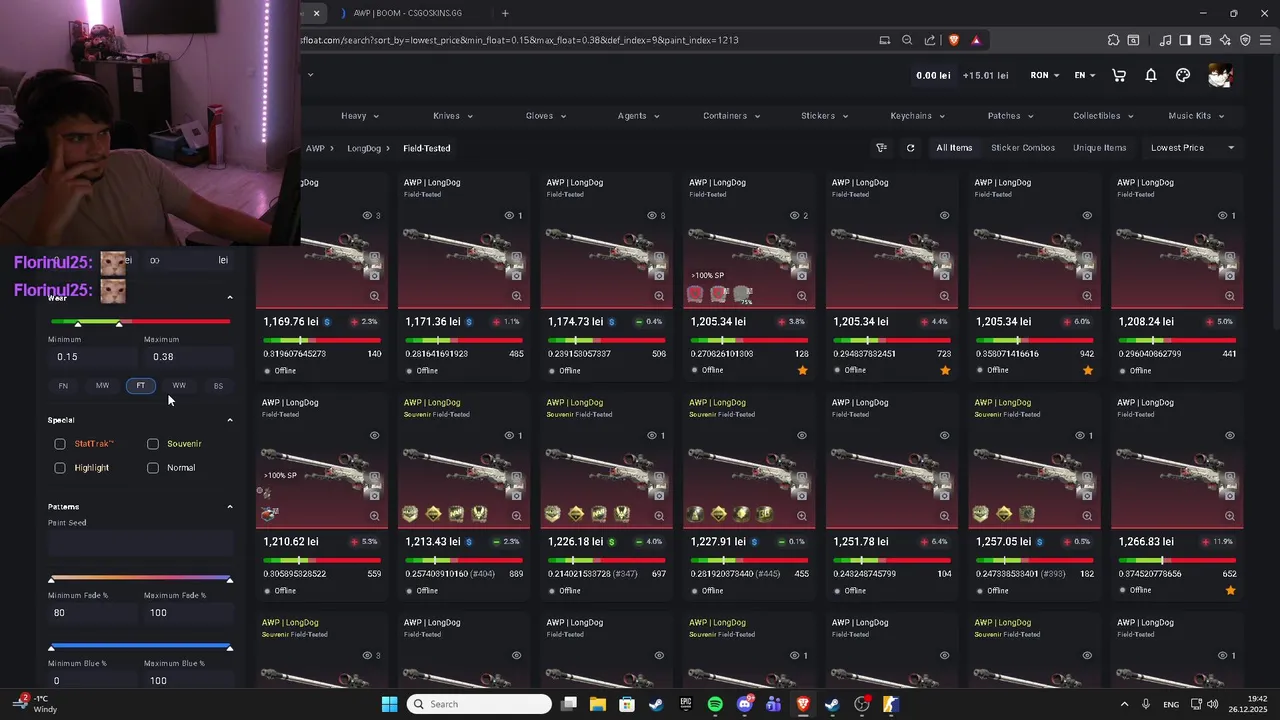Open File Explorer from the taskbar
This screenshot has width=1280, height=720.
click(597, 704)
